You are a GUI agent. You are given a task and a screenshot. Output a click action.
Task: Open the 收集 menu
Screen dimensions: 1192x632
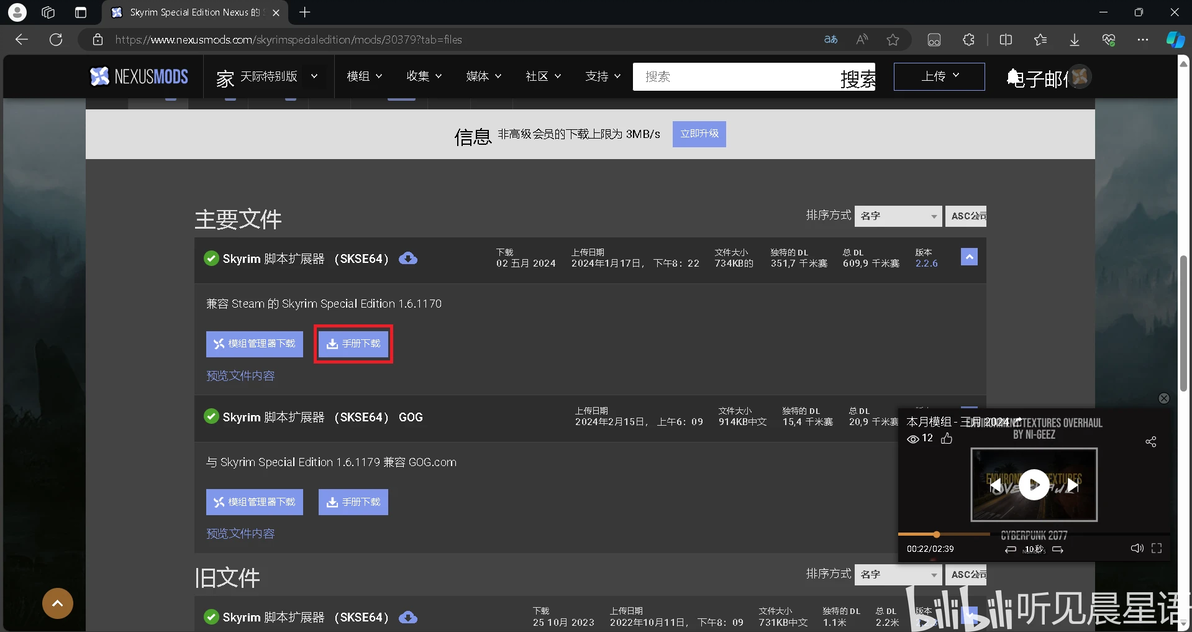(423, 76)
